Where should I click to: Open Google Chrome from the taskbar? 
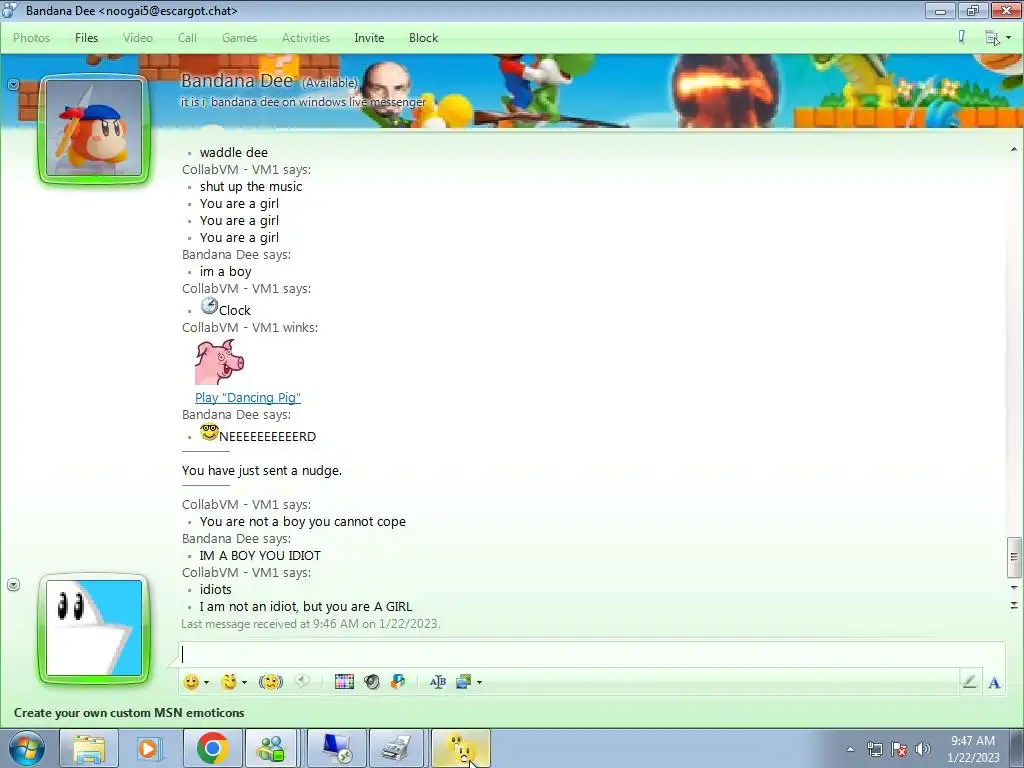[212, 748]
